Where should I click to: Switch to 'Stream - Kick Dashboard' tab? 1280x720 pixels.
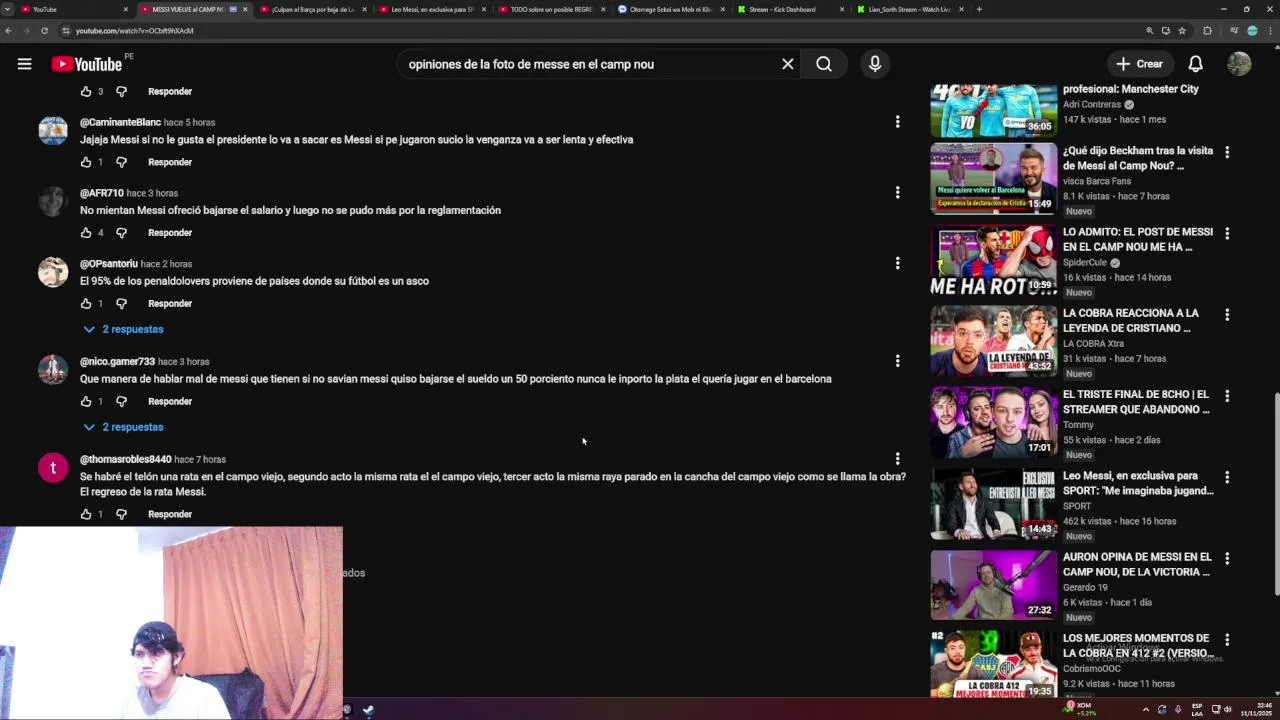[790, 9]
